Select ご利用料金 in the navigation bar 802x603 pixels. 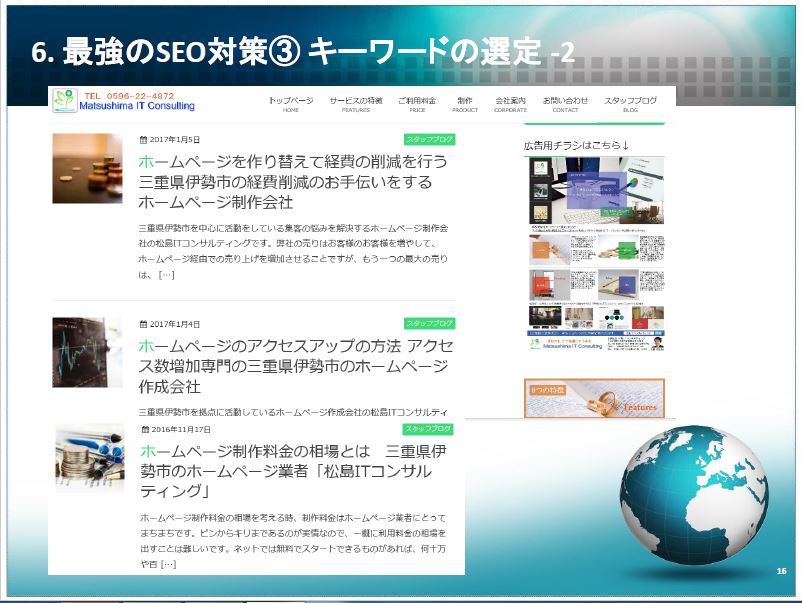417,104
